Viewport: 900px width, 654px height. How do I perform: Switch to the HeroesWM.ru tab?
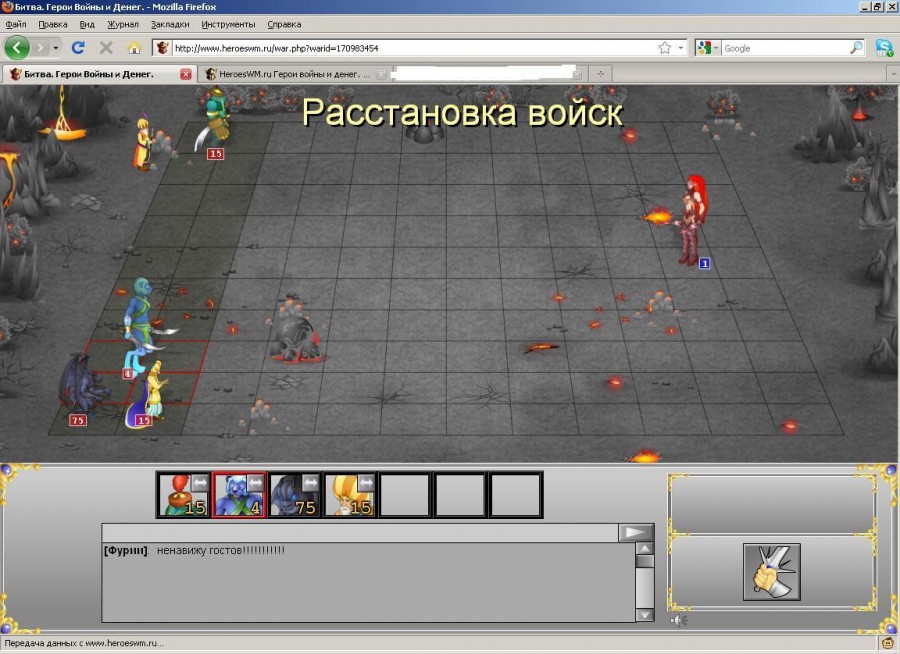coord(294,74)
